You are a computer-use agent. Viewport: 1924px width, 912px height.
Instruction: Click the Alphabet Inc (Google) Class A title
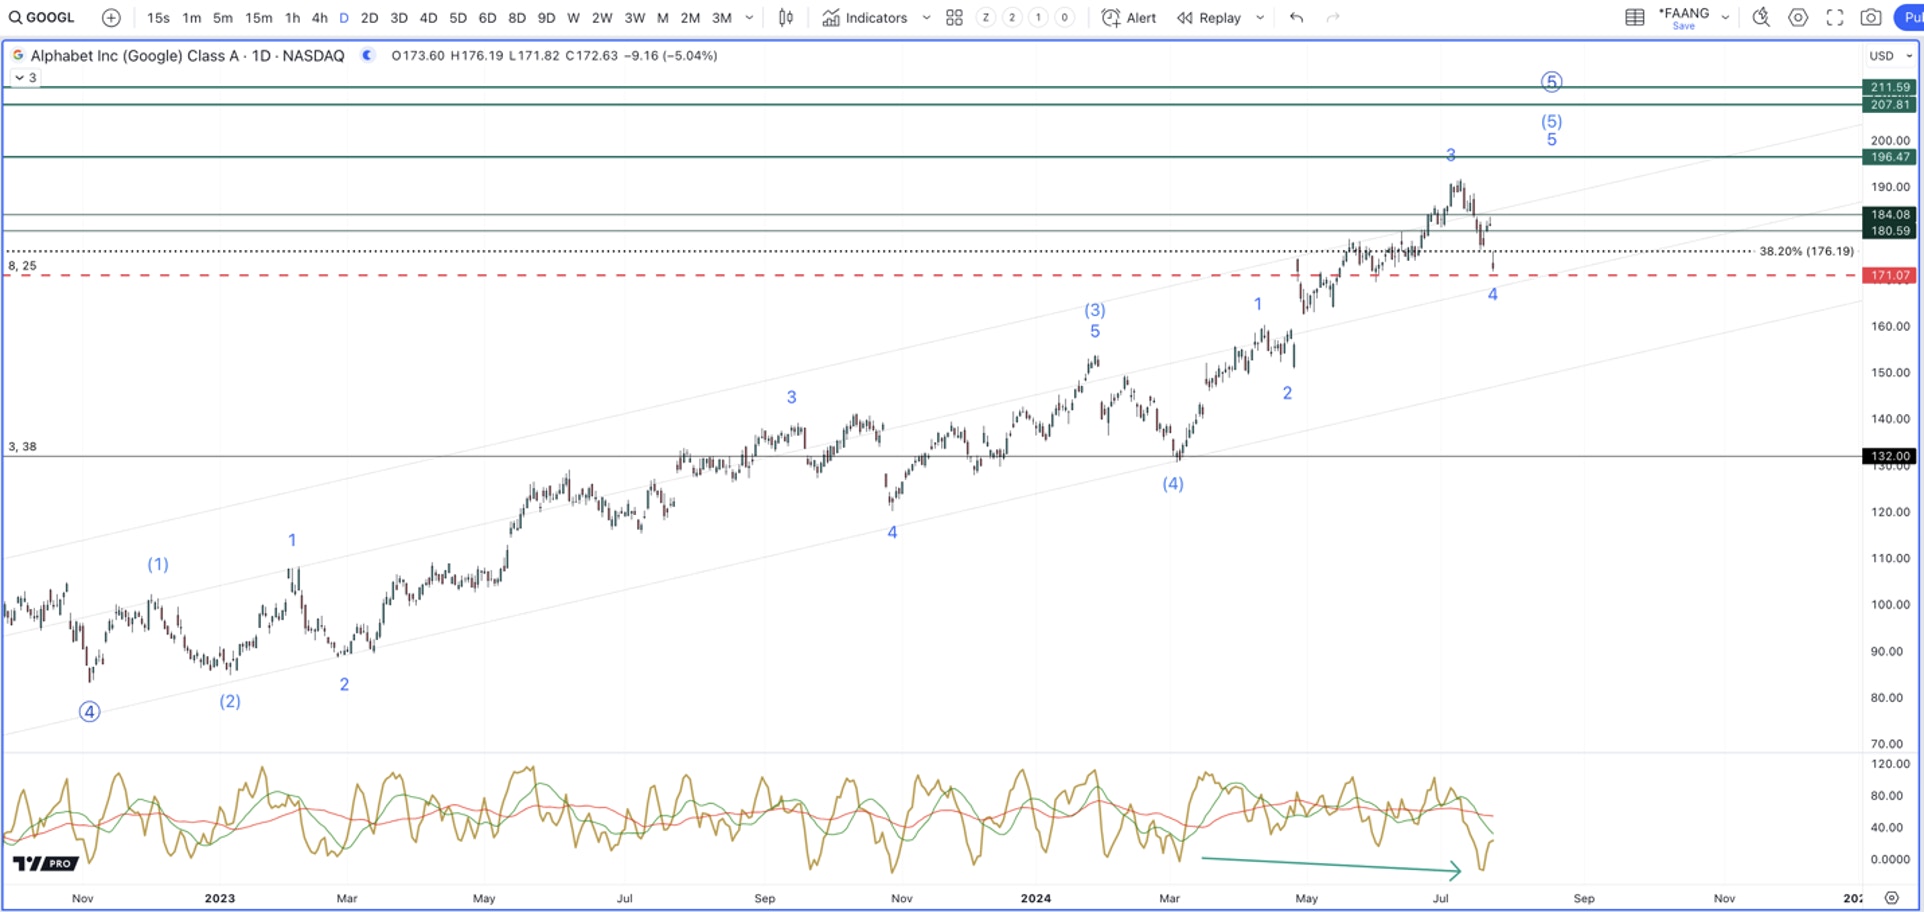point(187,56)
